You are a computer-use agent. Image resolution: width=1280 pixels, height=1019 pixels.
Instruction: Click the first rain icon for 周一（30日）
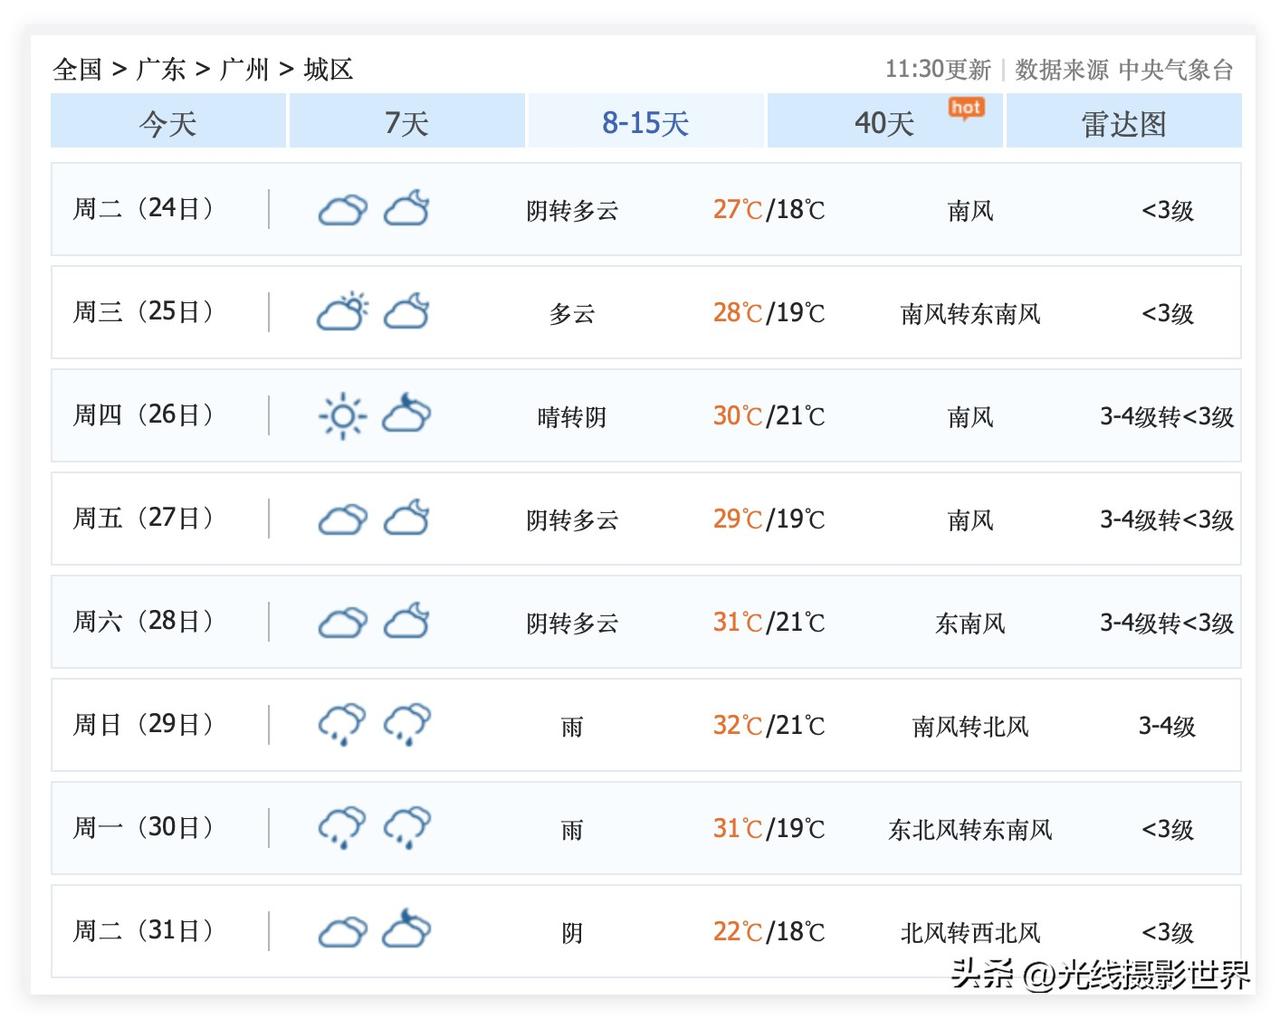[342, 828]
